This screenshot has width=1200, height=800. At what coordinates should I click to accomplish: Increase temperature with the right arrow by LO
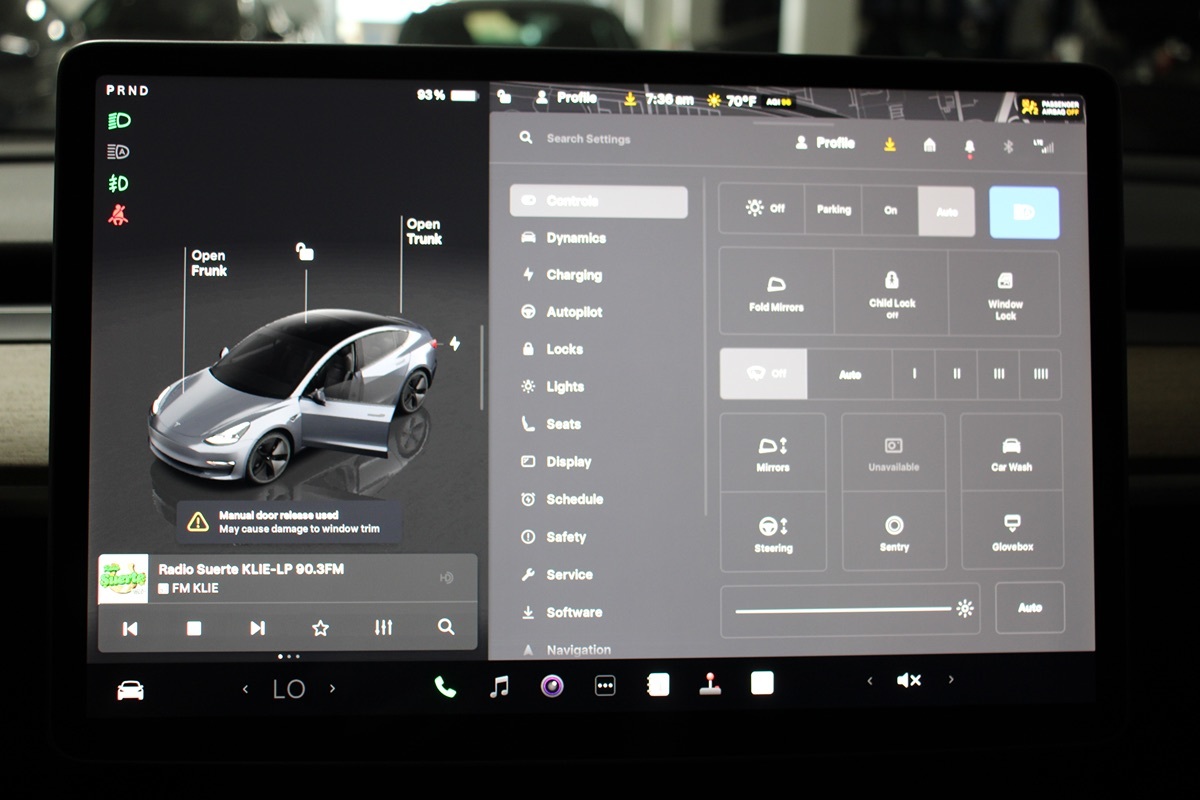pos(333,688)
